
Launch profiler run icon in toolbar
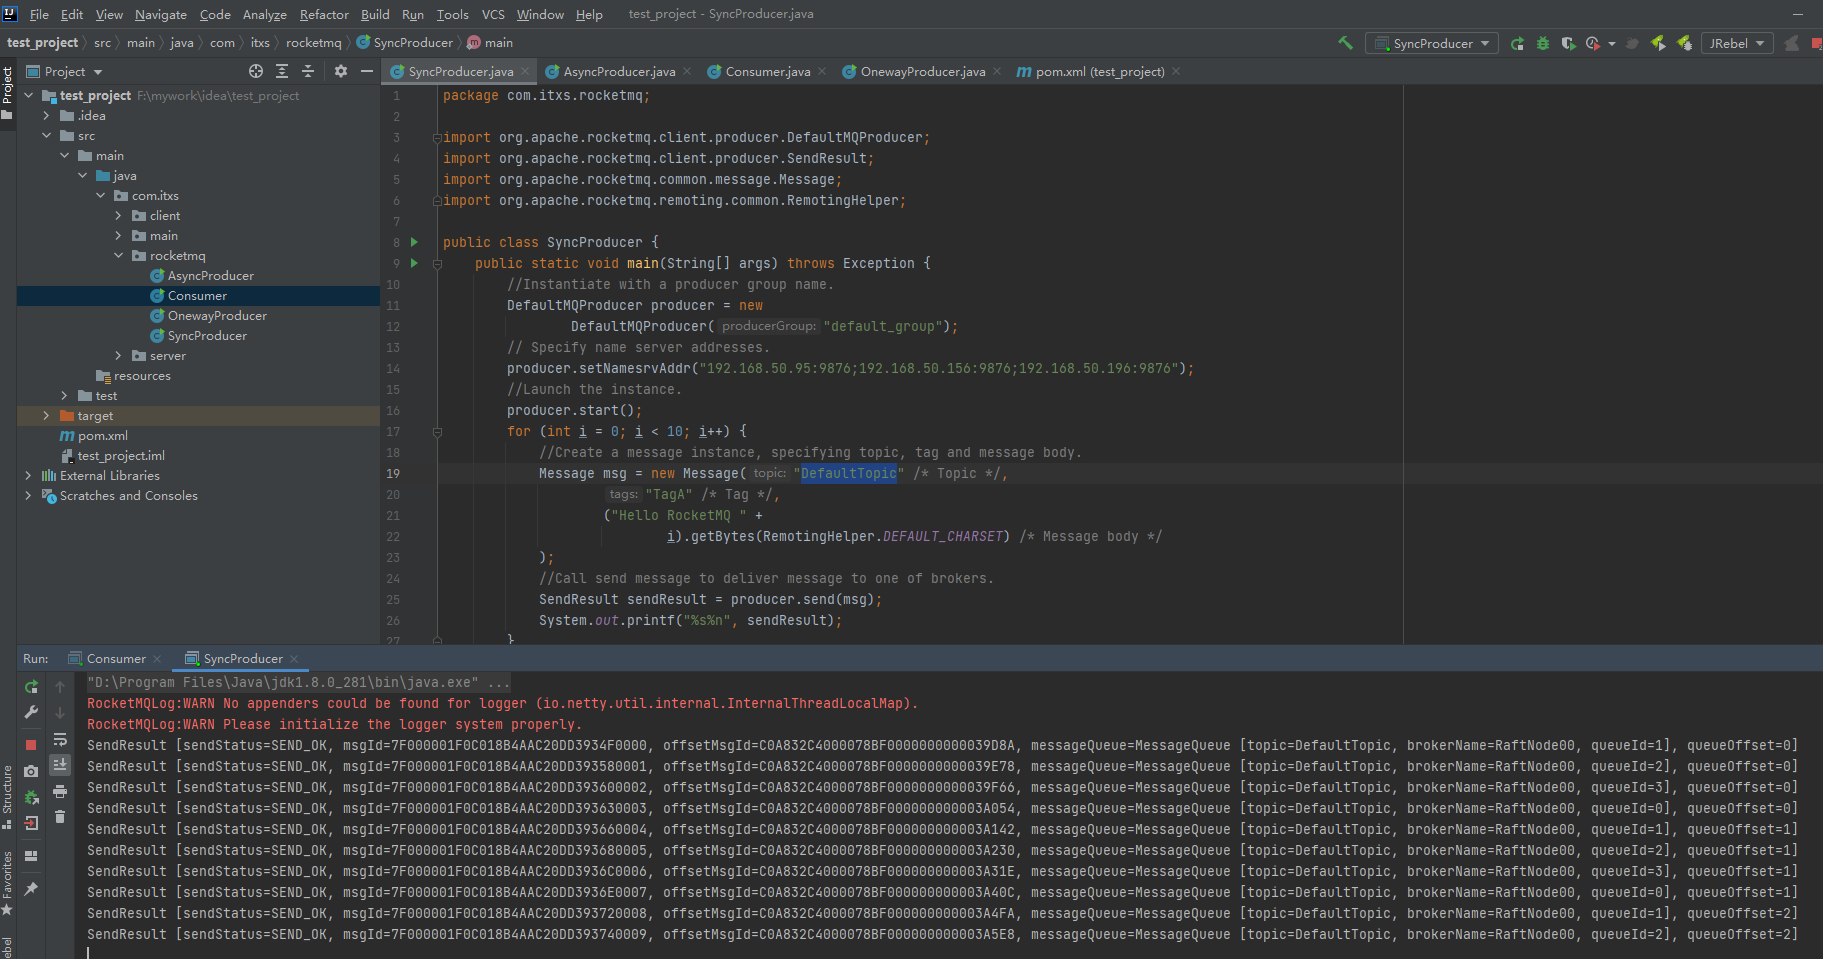coord(1593,43)
